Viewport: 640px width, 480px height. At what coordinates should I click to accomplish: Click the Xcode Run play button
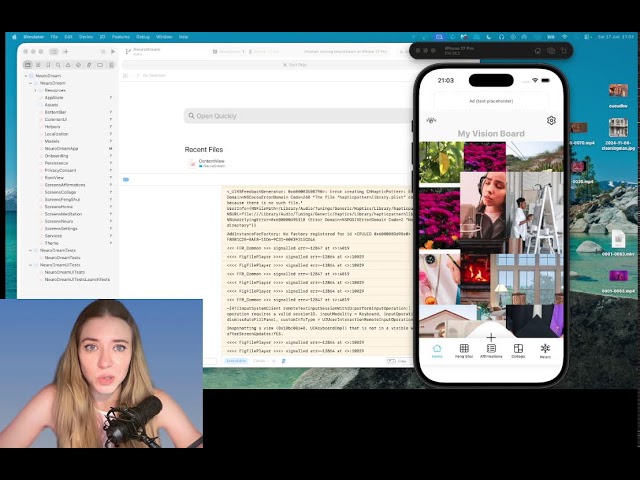coord(113,51)
